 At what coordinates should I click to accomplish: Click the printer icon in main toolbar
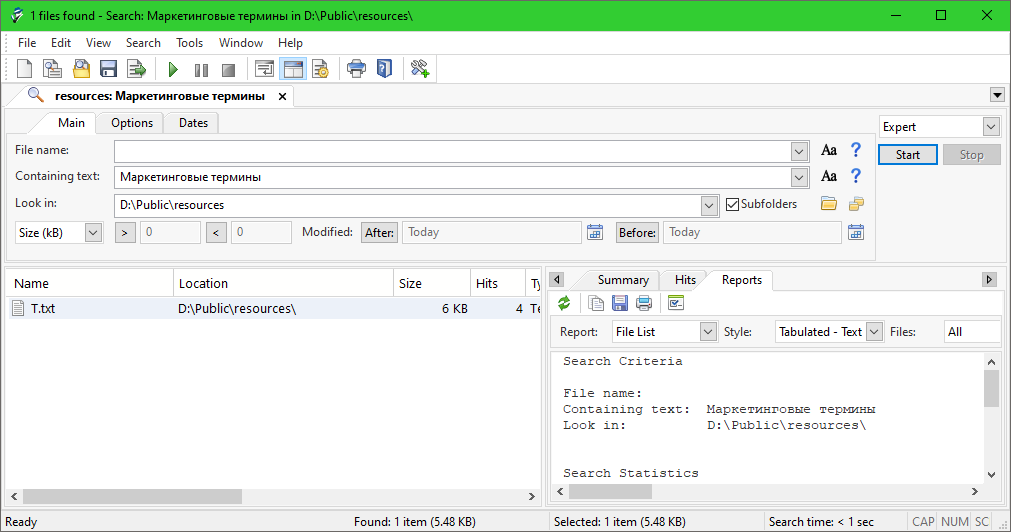(356, 69)
